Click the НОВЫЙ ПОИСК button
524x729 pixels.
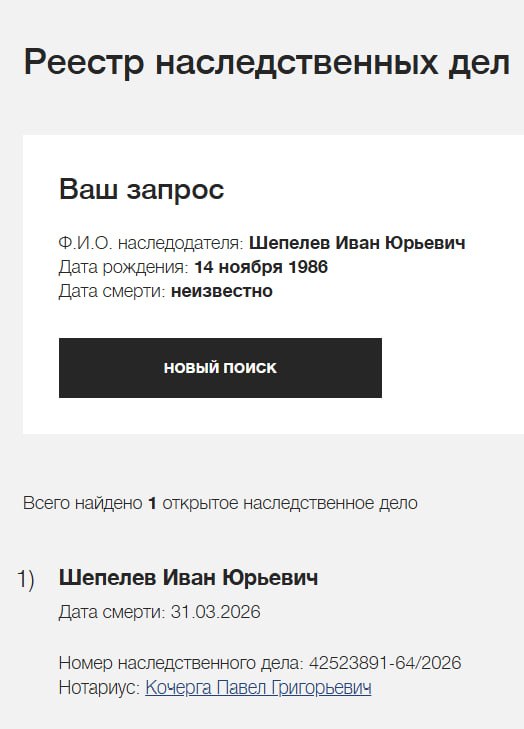(x=220, y=368)
